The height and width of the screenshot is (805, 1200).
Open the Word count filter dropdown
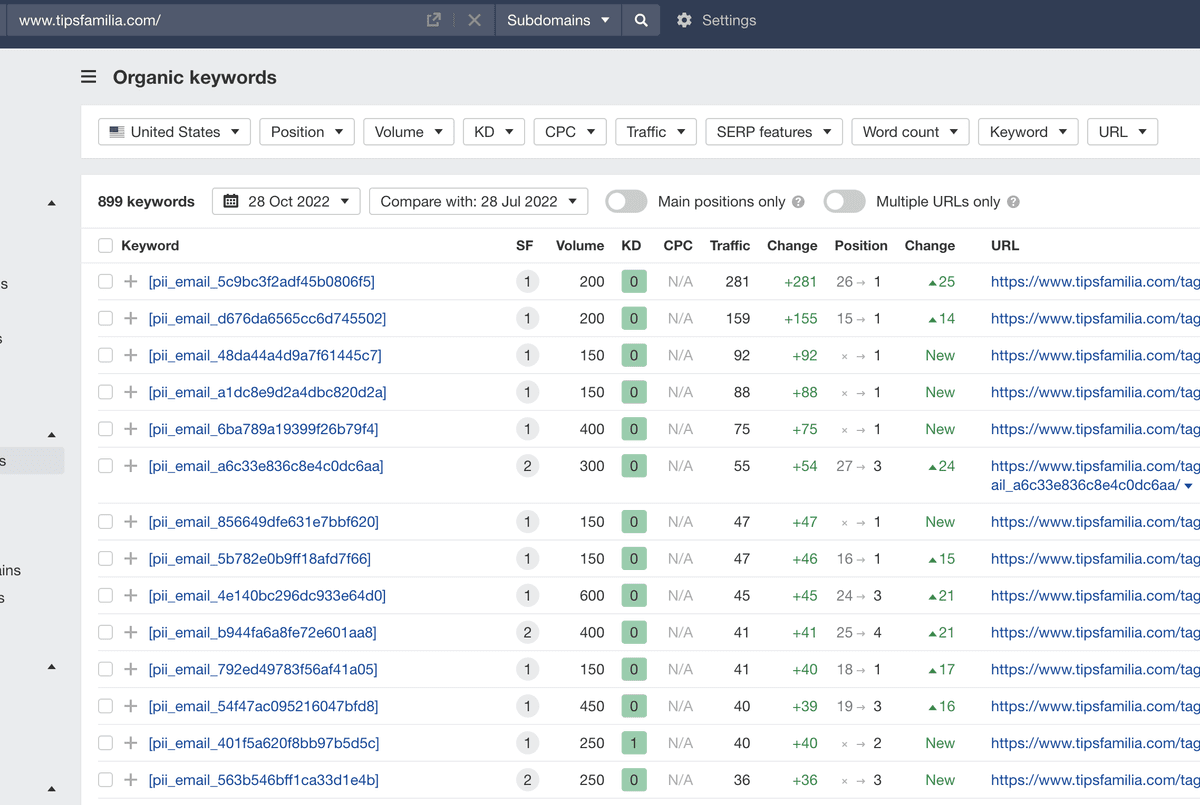pyautogui.click(x=911, y=132)
